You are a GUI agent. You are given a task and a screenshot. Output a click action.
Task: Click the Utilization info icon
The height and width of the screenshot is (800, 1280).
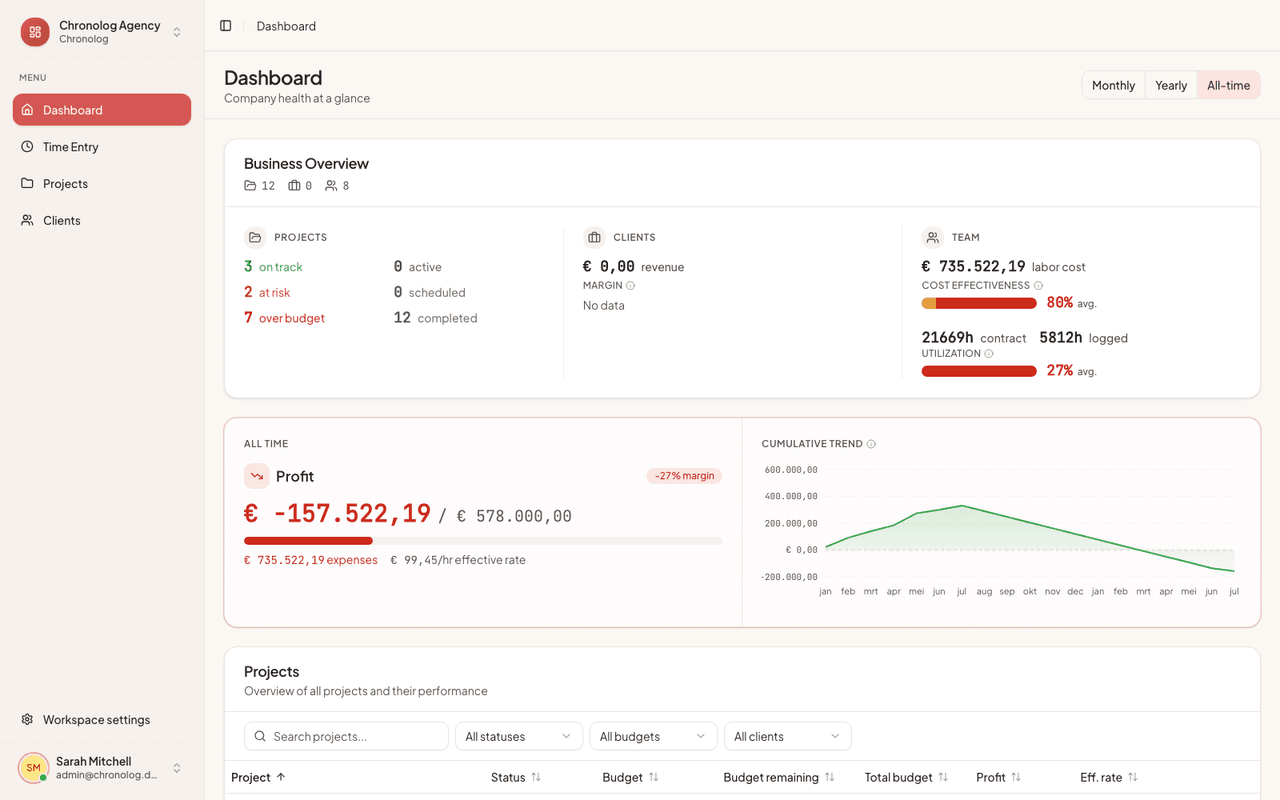click(989, 354)
